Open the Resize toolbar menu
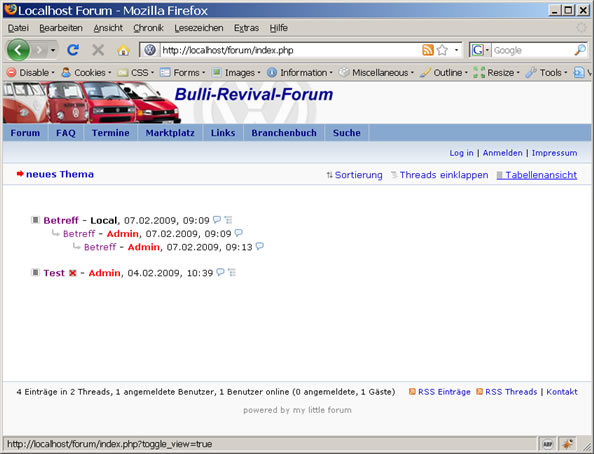This screenshot has height=454, width=594. pyautogui.click(x=497, y=72)
